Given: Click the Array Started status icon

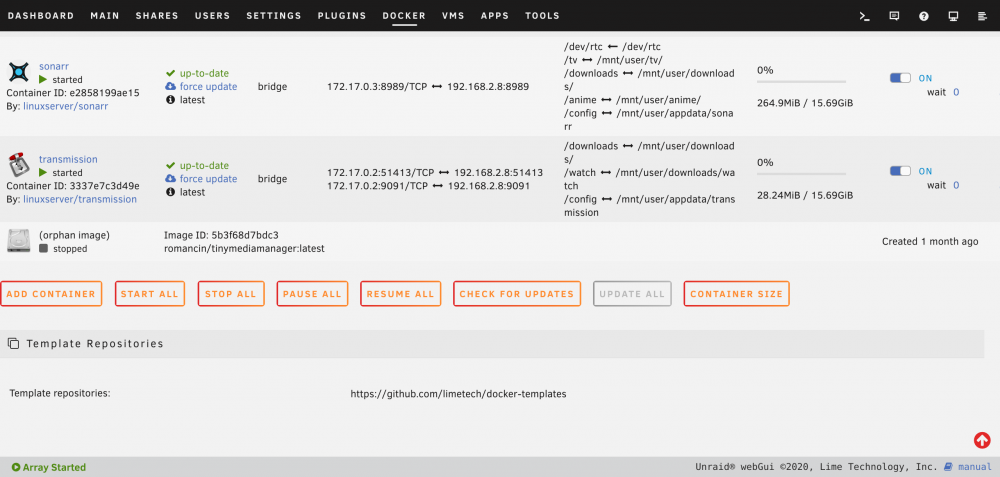Looking at the screenshot, I should coord(16,467).
